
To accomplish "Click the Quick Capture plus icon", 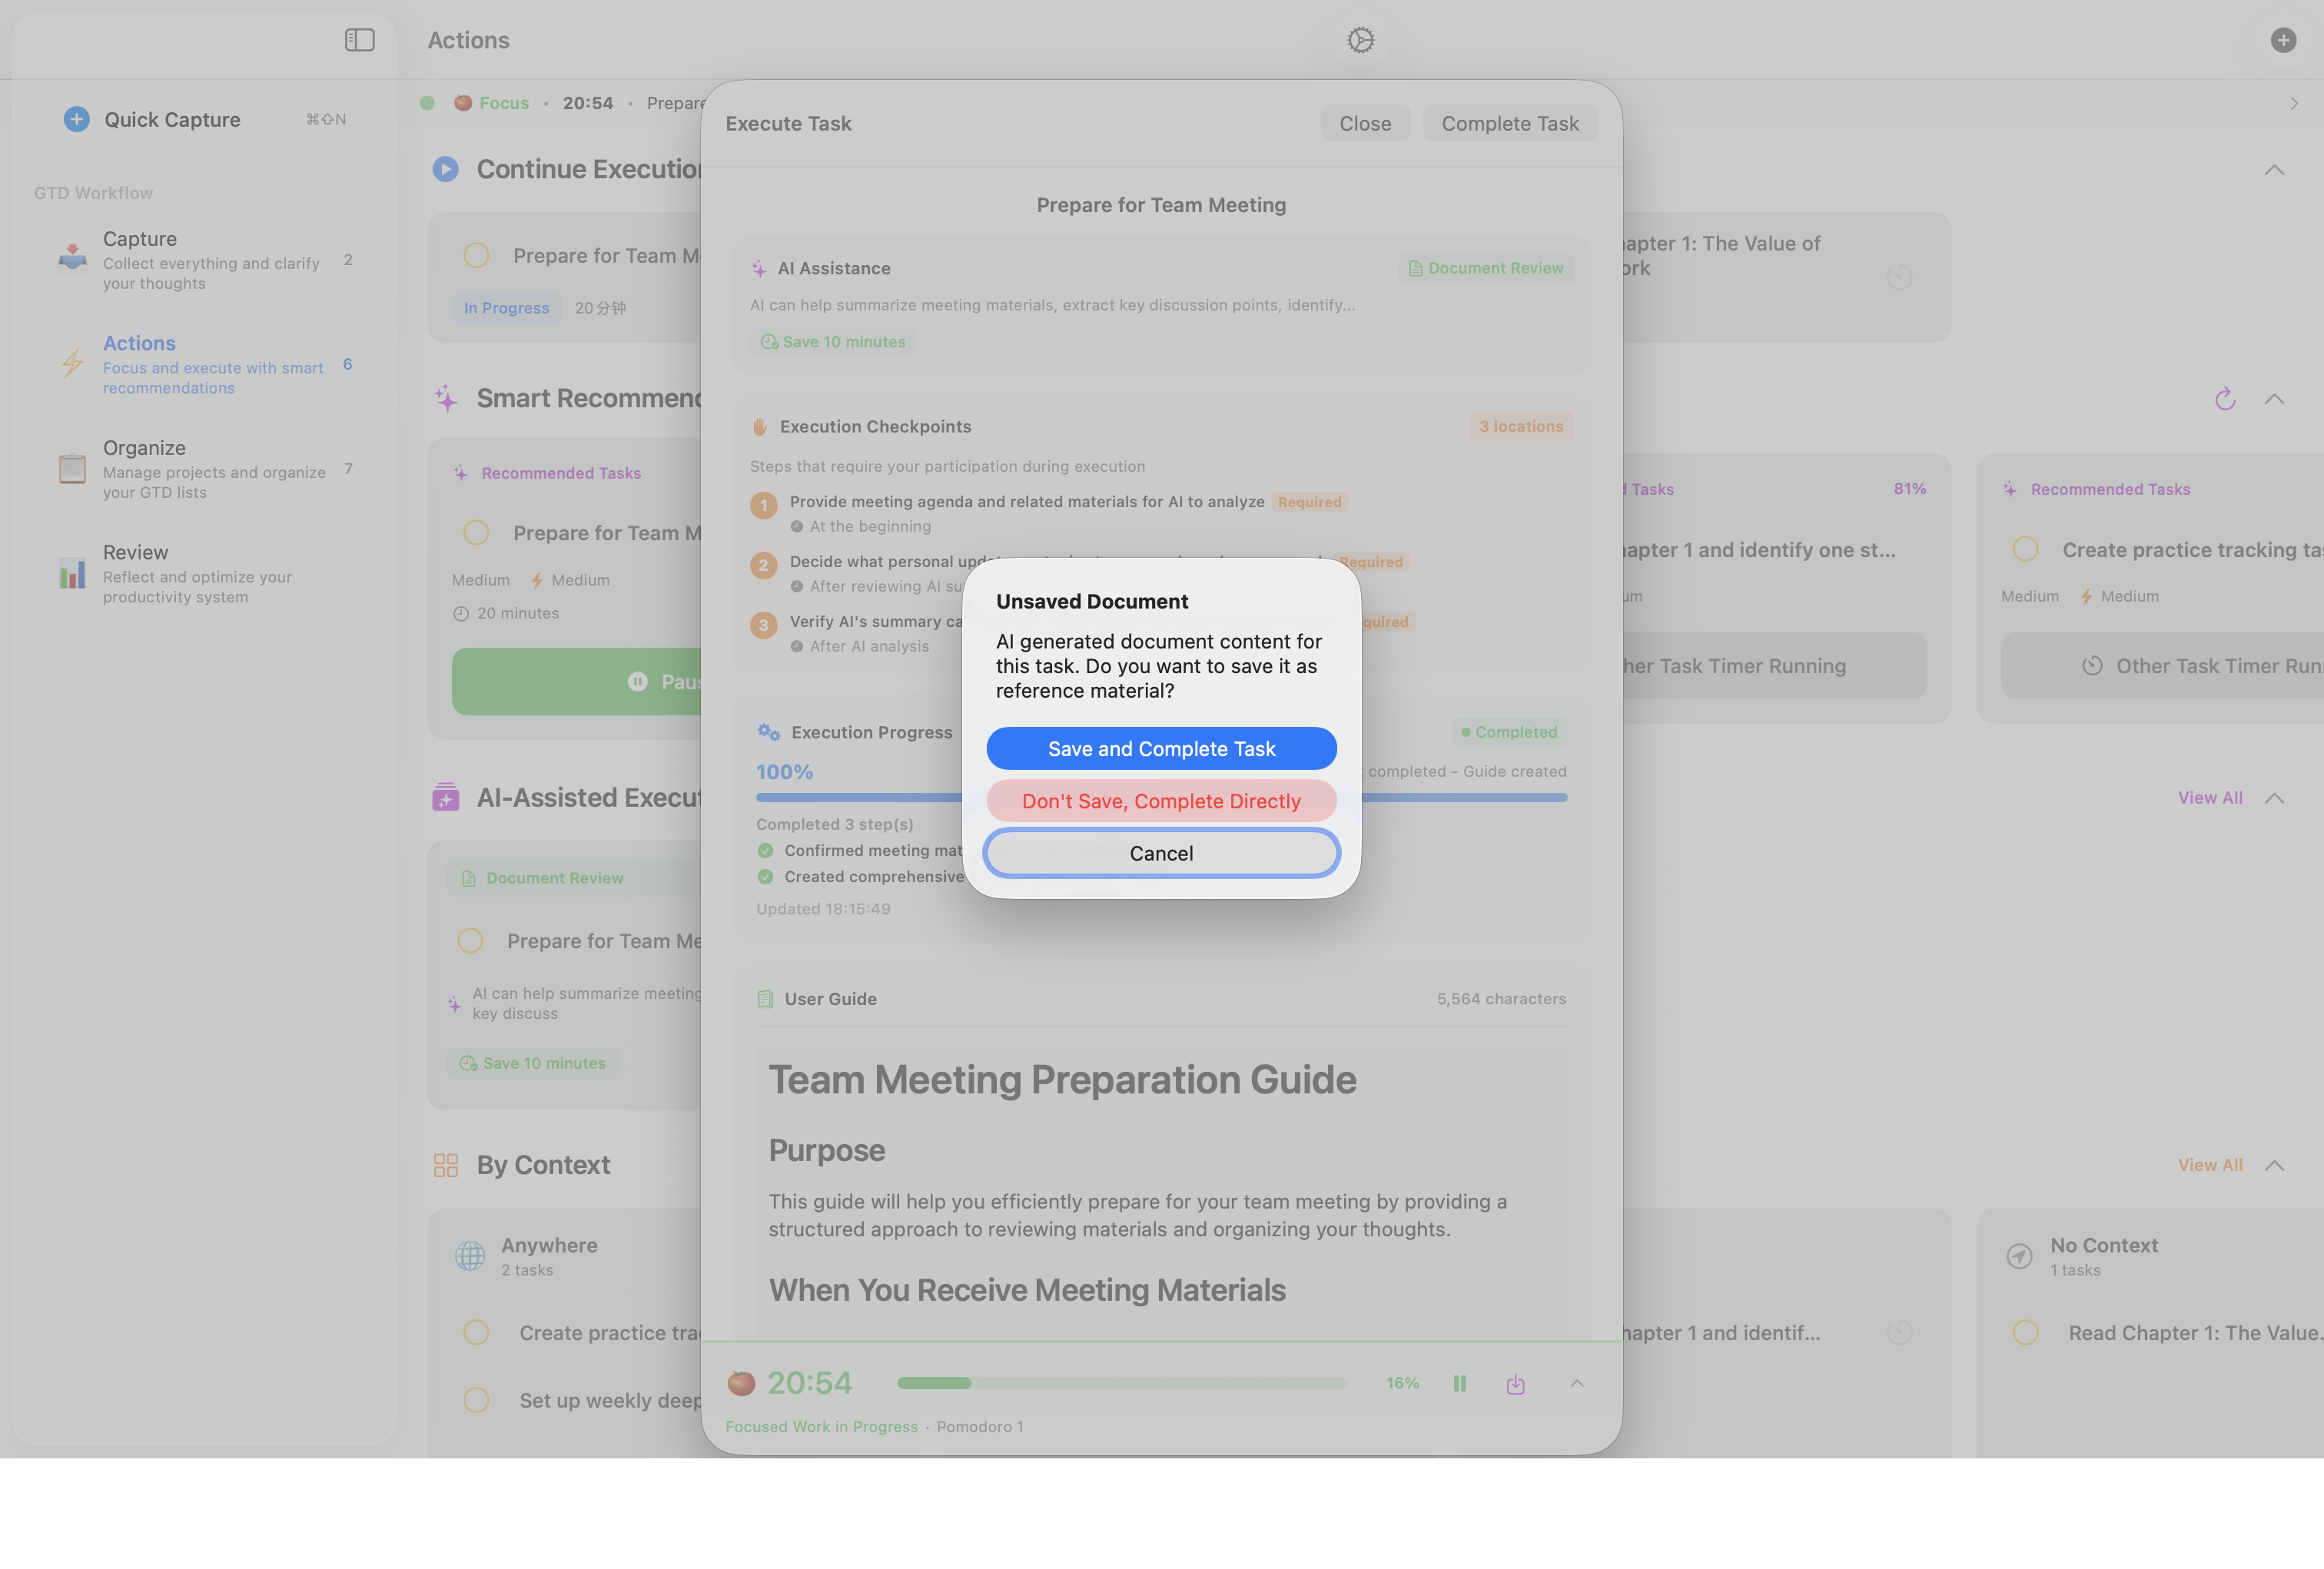I will [77, 119].
